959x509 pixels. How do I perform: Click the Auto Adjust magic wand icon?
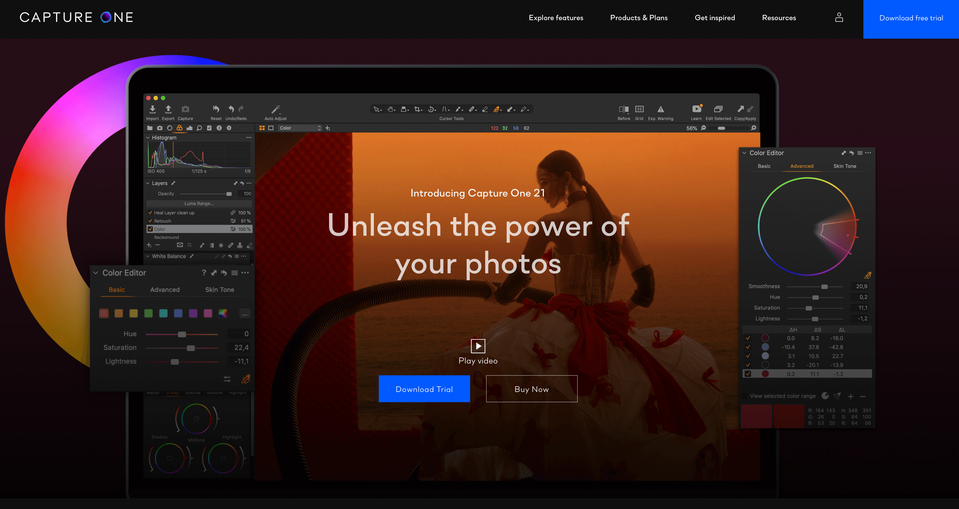275,110
